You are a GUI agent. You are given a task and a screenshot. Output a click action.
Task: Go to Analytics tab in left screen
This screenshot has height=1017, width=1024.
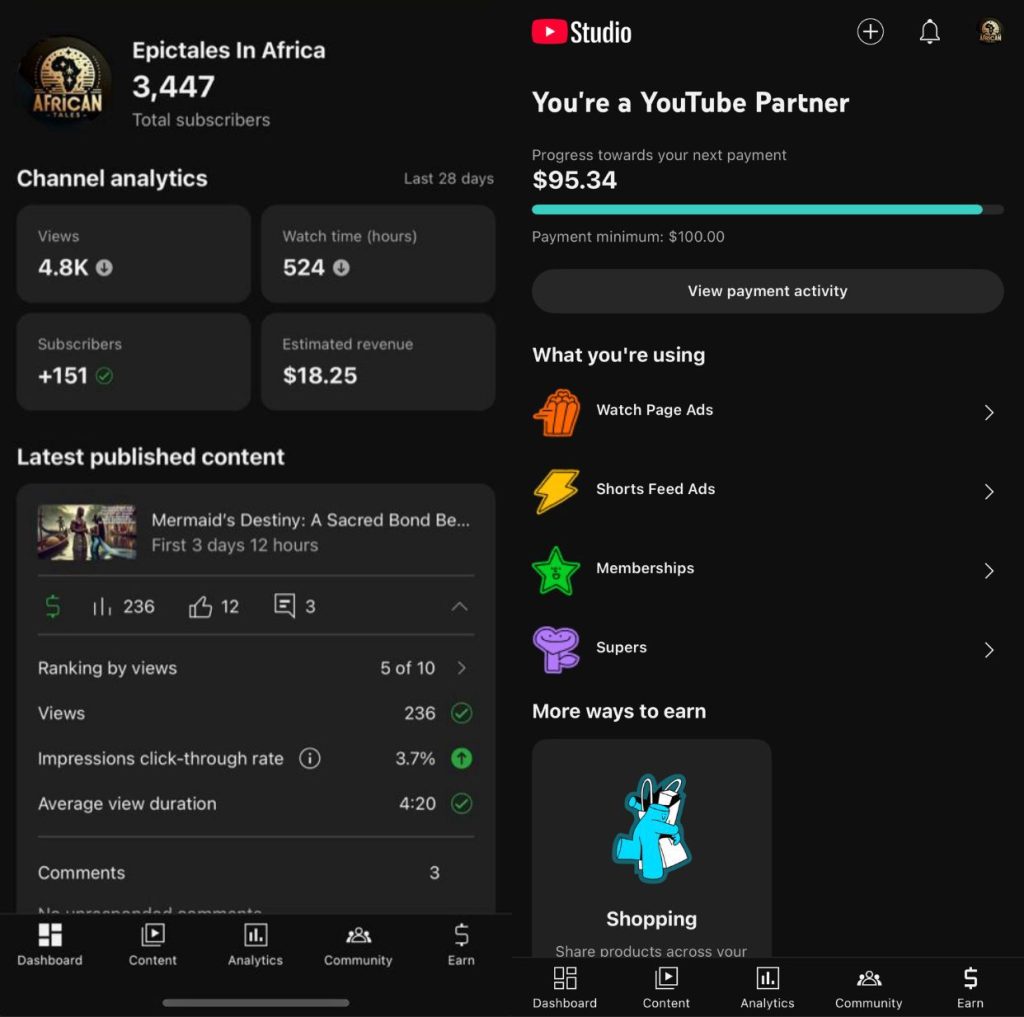point(255,944)
